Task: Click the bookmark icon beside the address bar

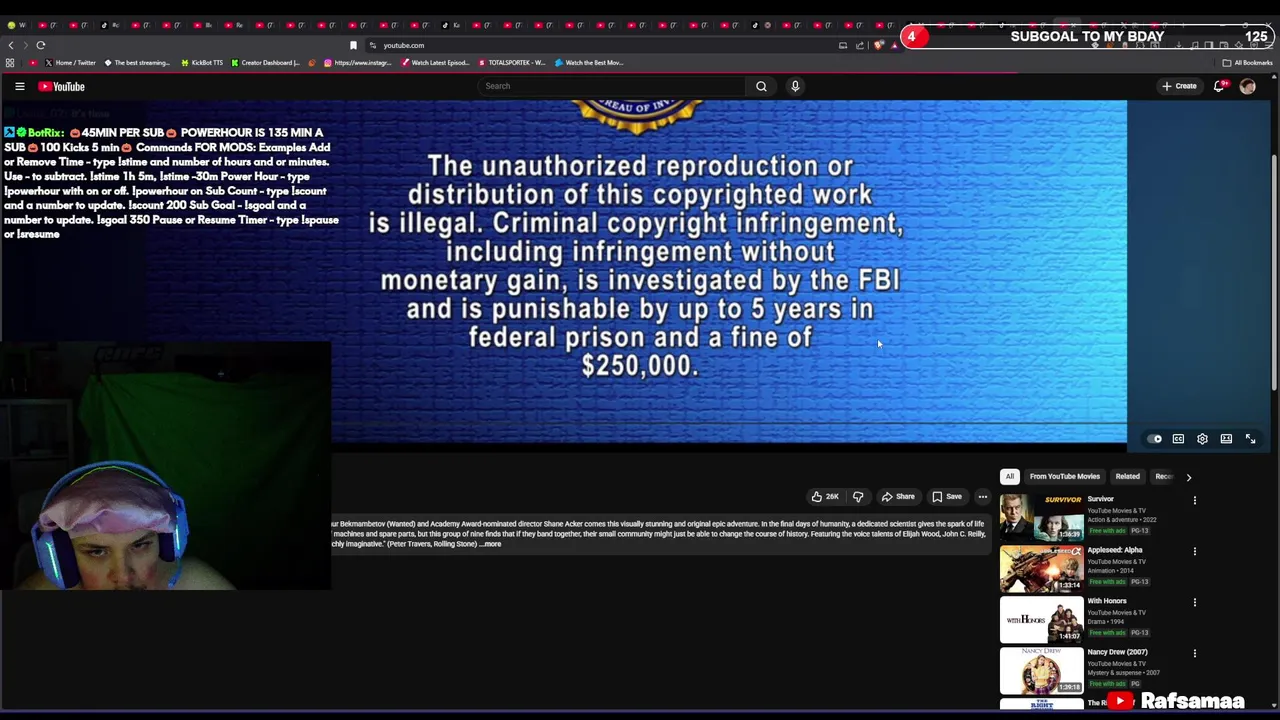Action: [x=353, y=45]
